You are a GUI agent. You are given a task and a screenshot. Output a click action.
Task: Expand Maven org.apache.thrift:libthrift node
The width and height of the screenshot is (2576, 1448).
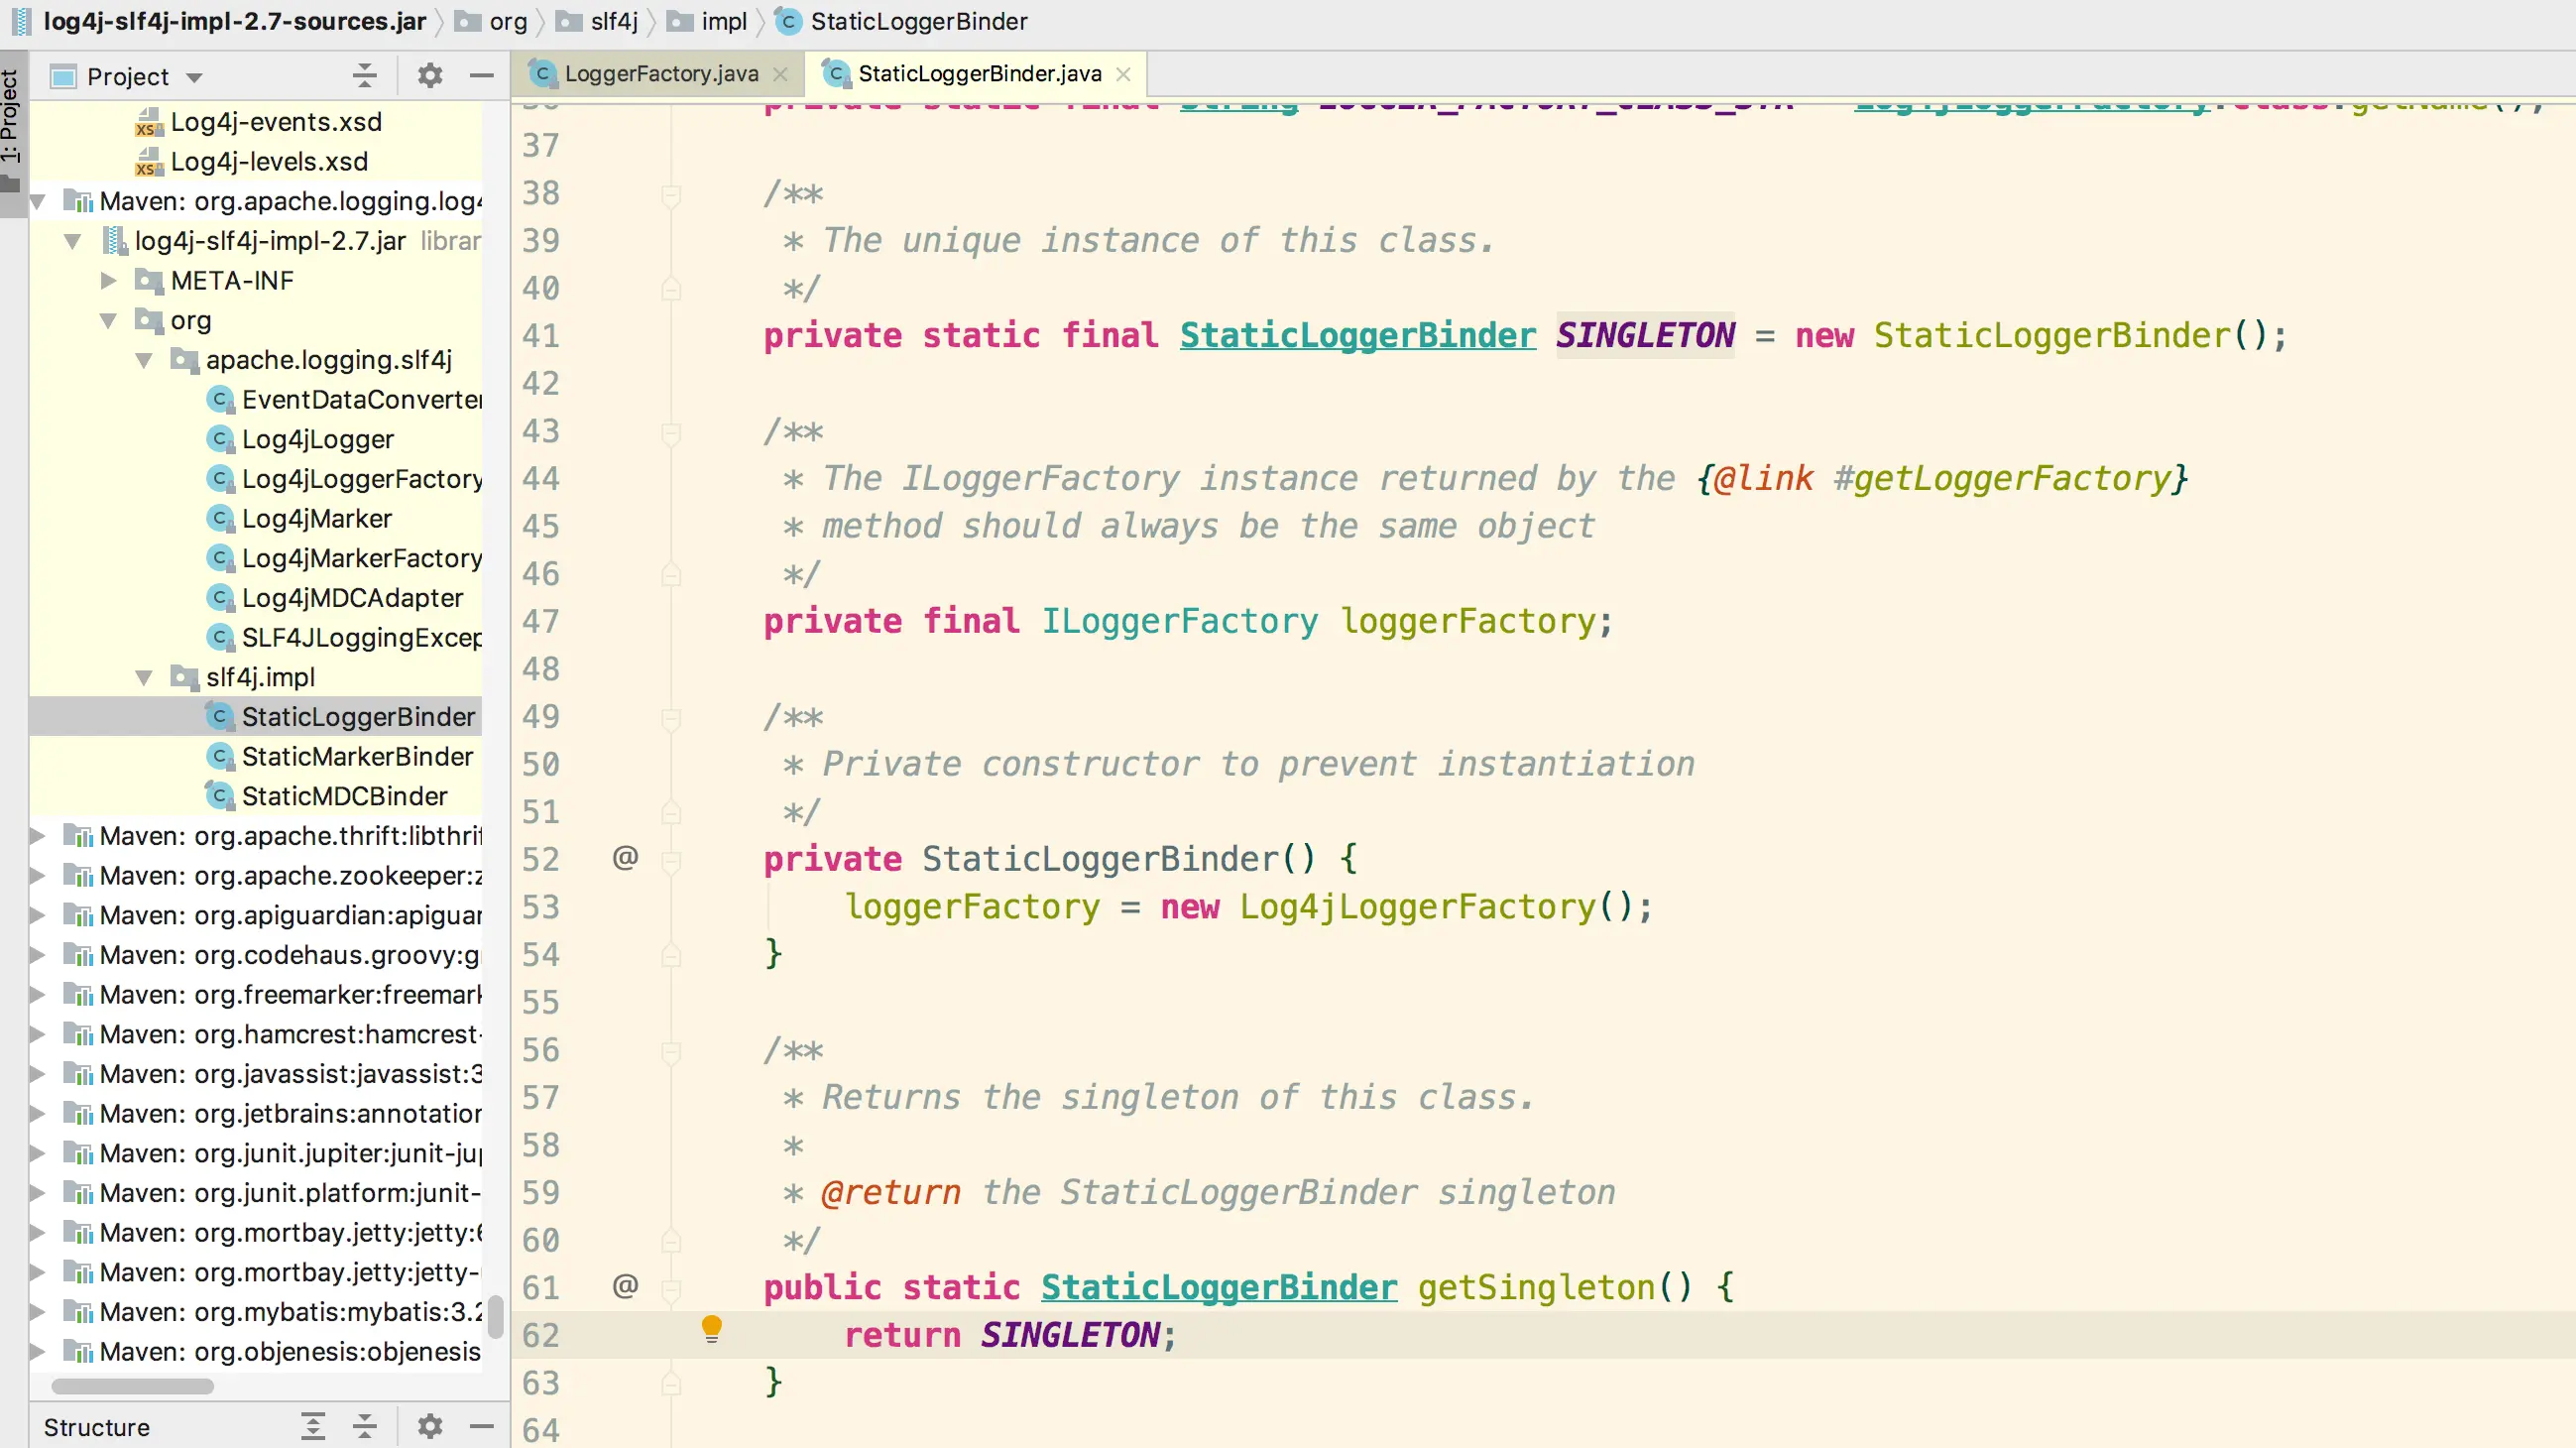pyautogui.click(x=37, y=836)
